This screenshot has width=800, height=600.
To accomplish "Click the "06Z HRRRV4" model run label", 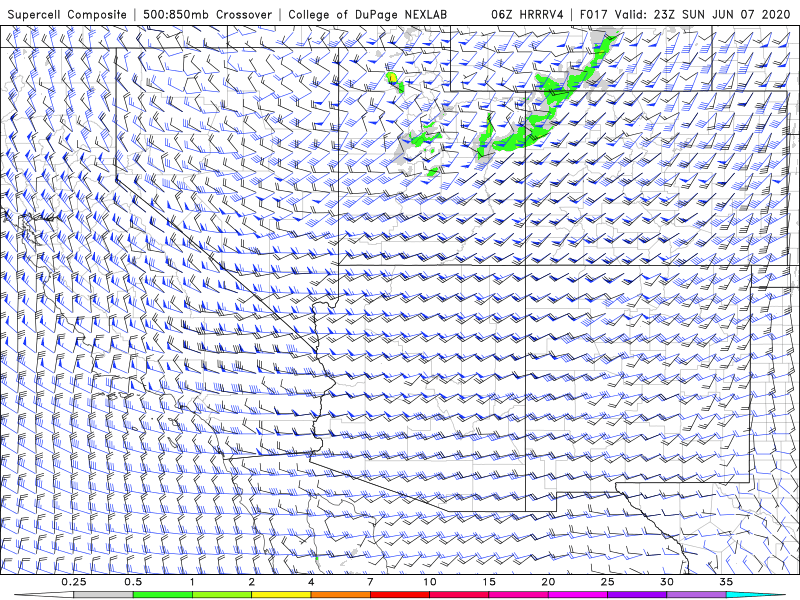I will click(x=527, y=14).
